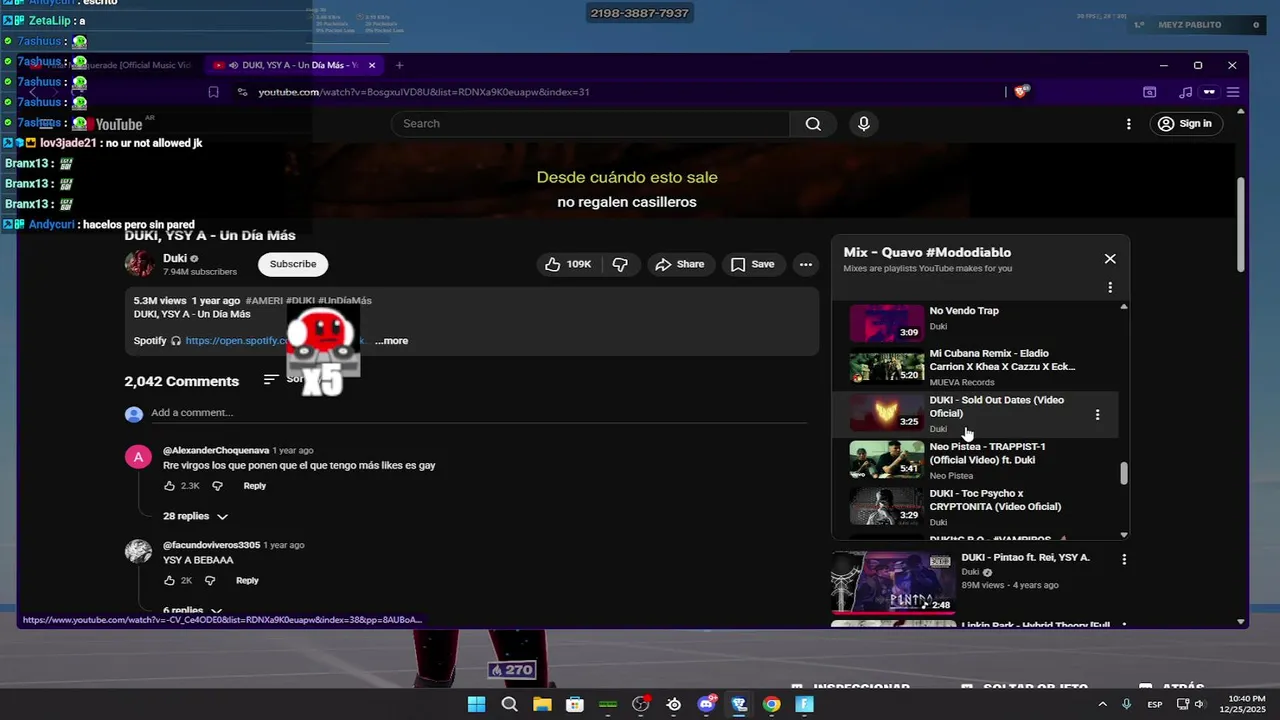Open the Brave hamburger menu
The width and height of the screenshot is (1280, 720).
pos(1233,92)
